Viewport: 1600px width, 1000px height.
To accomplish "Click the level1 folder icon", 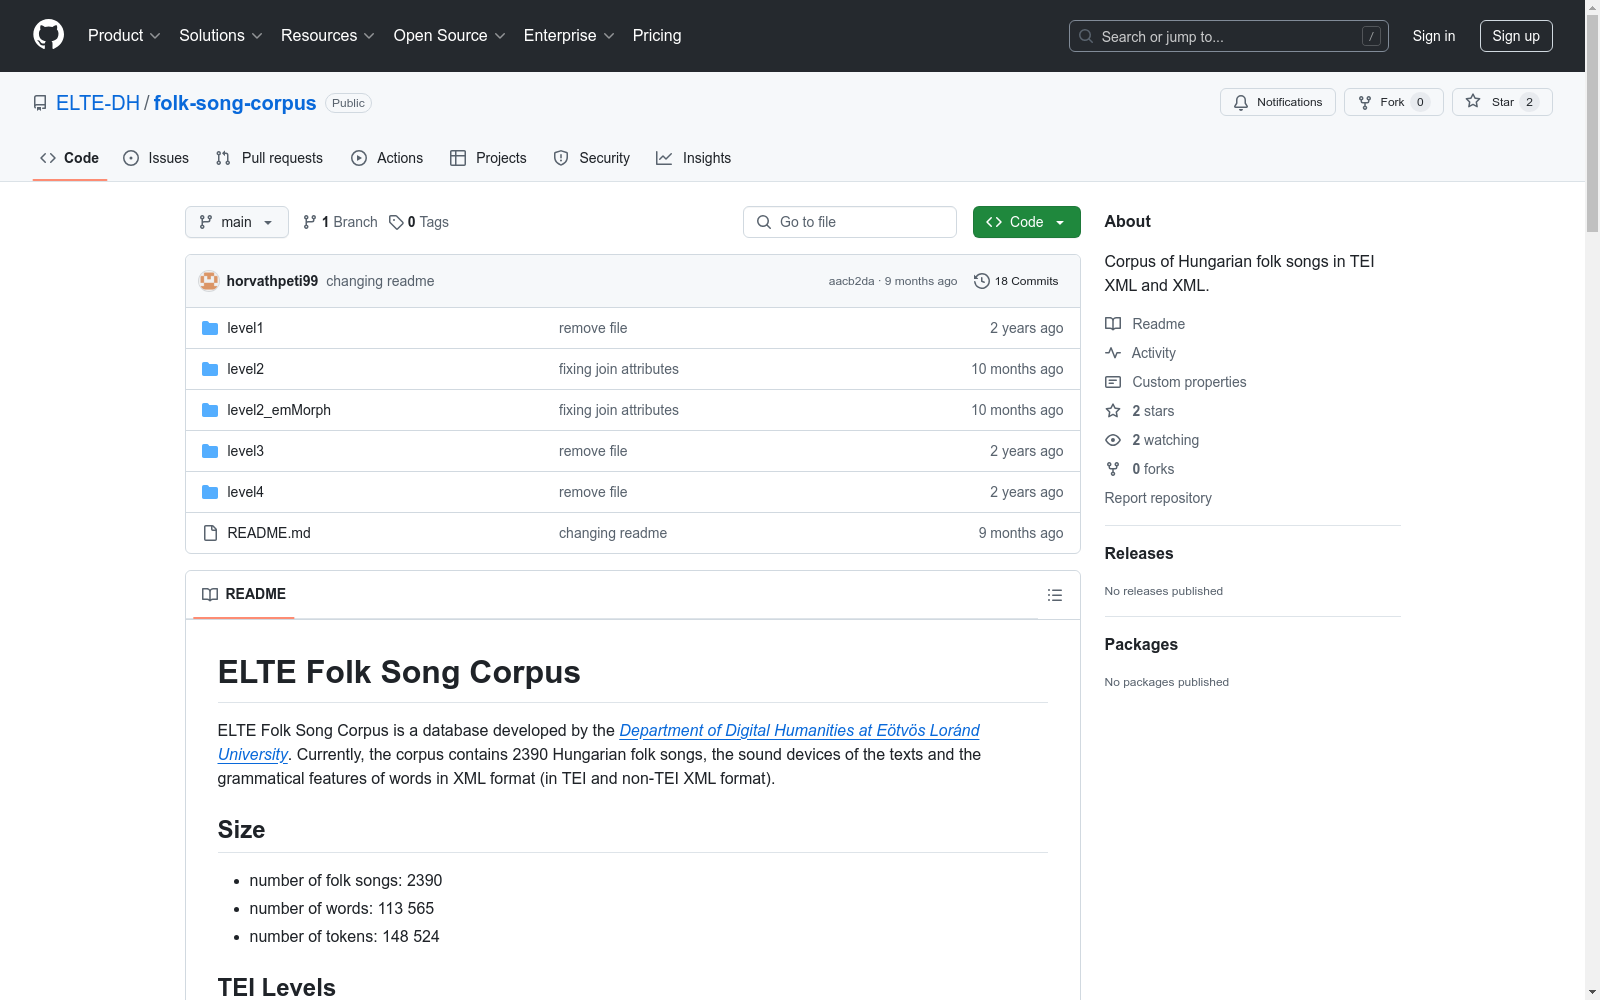I will point(210,328).
